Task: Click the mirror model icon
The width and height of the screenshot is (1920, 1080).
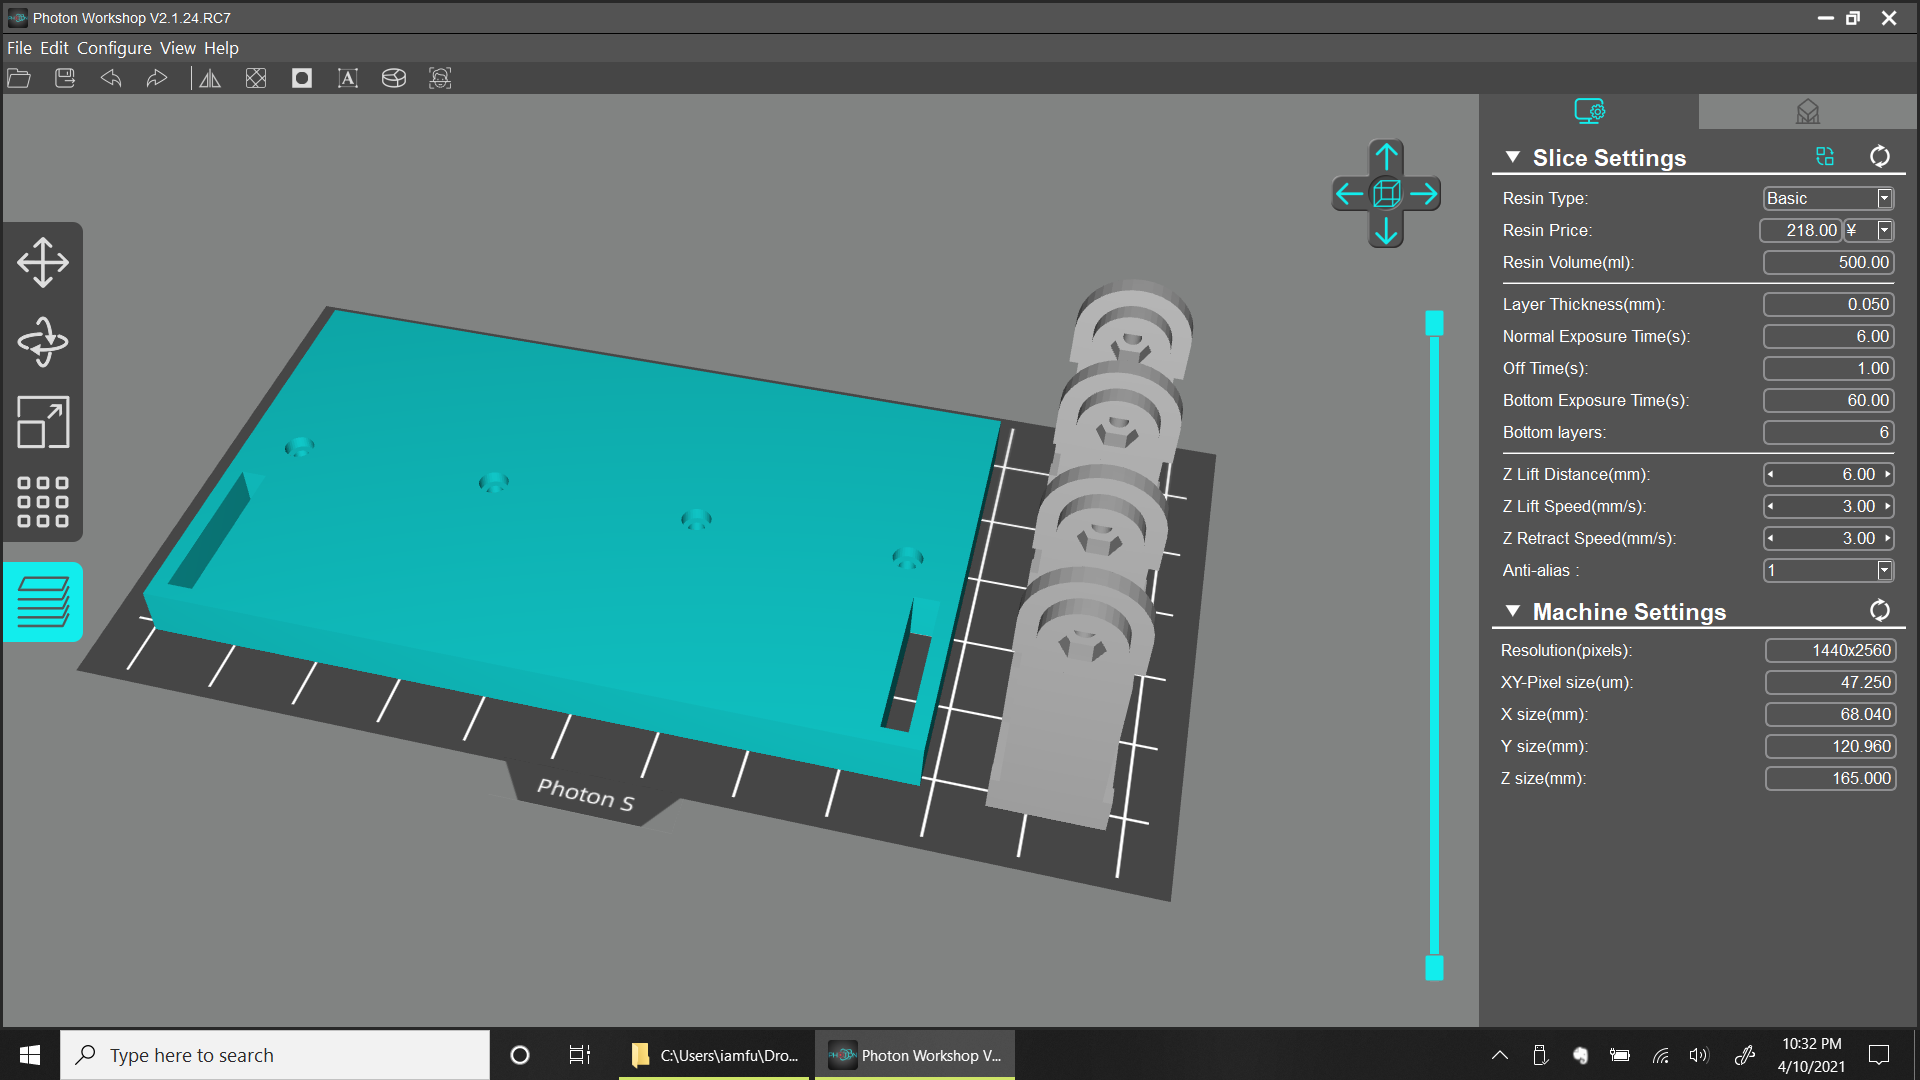Action: [x=210, y=78]
